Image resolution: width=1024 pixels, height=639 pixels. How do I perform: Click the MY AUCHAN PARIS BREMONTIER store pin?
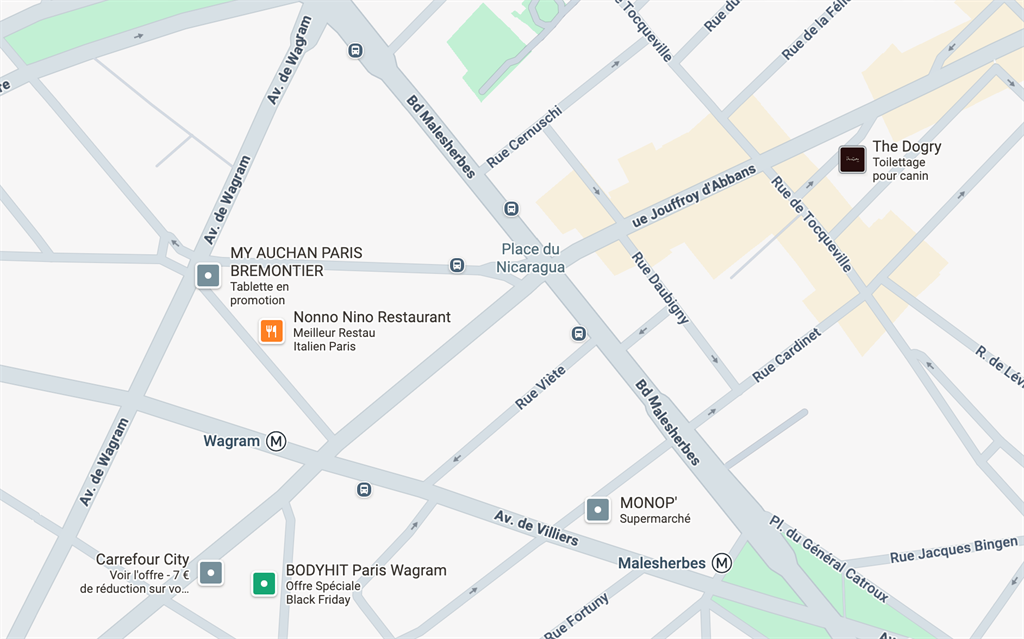point(208,276)
